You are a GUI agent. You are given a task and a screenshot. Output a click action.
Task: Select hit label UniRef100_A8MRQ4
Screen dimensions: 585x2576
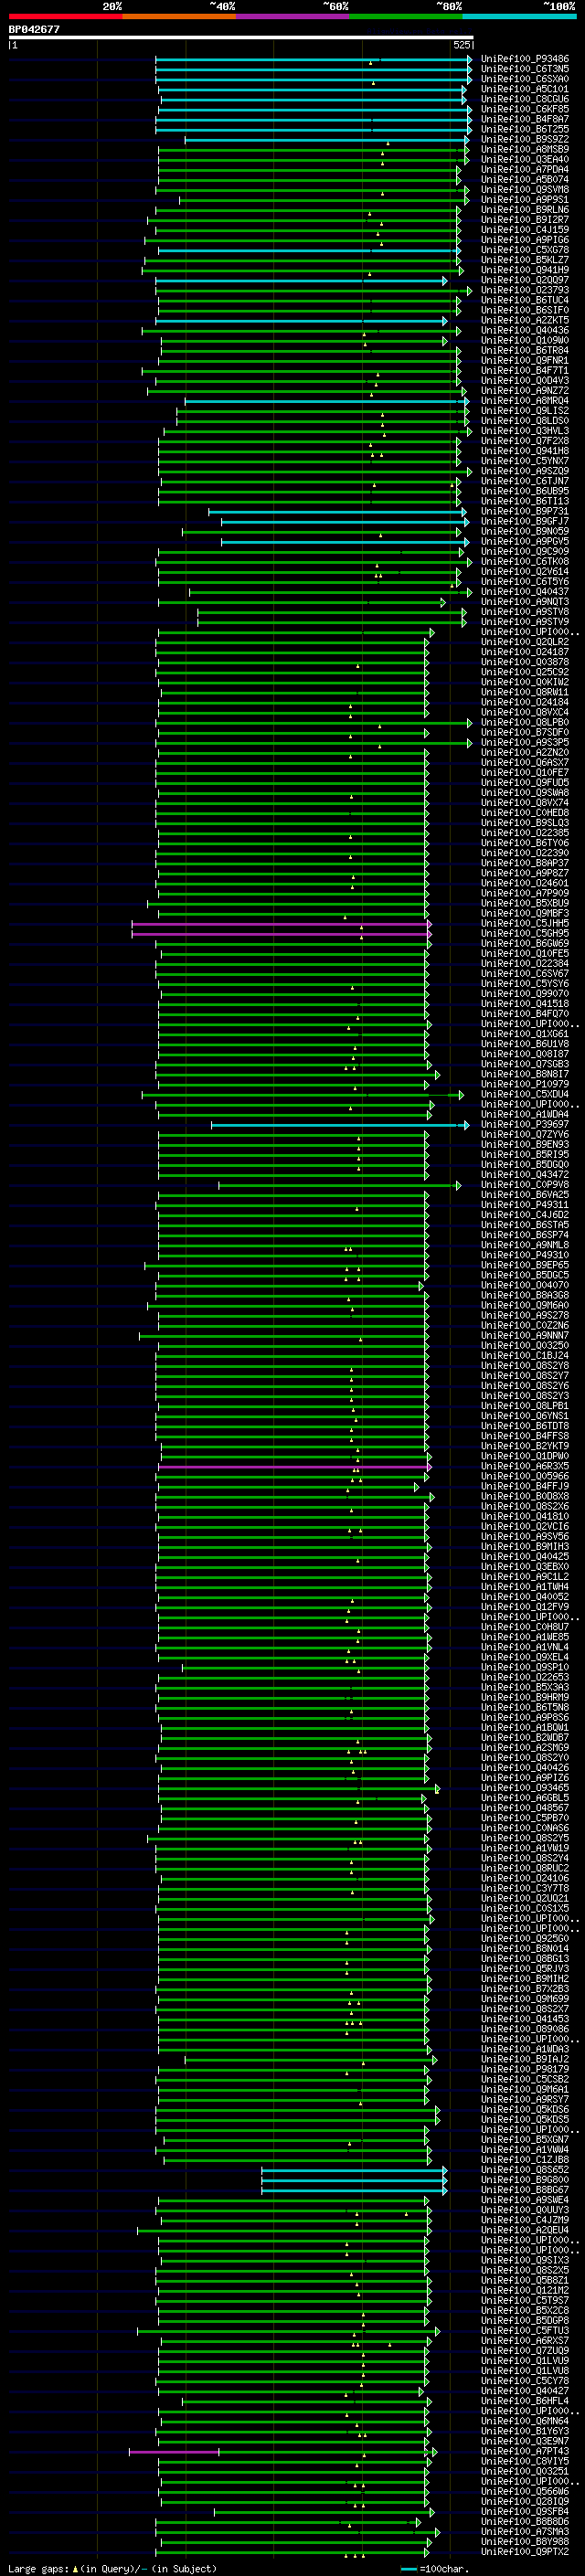pos(525,401)
